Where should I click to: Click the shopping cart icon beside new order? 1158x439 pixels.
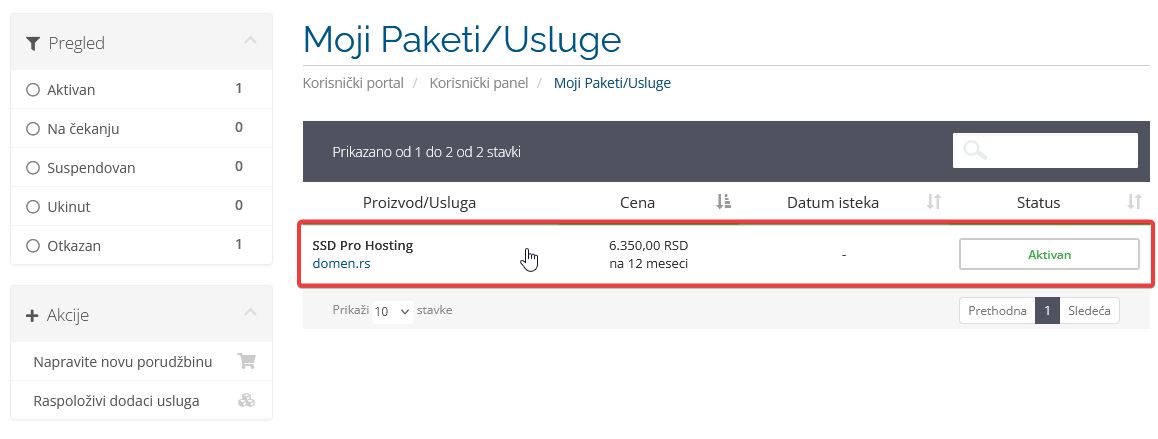coord(246,361)
